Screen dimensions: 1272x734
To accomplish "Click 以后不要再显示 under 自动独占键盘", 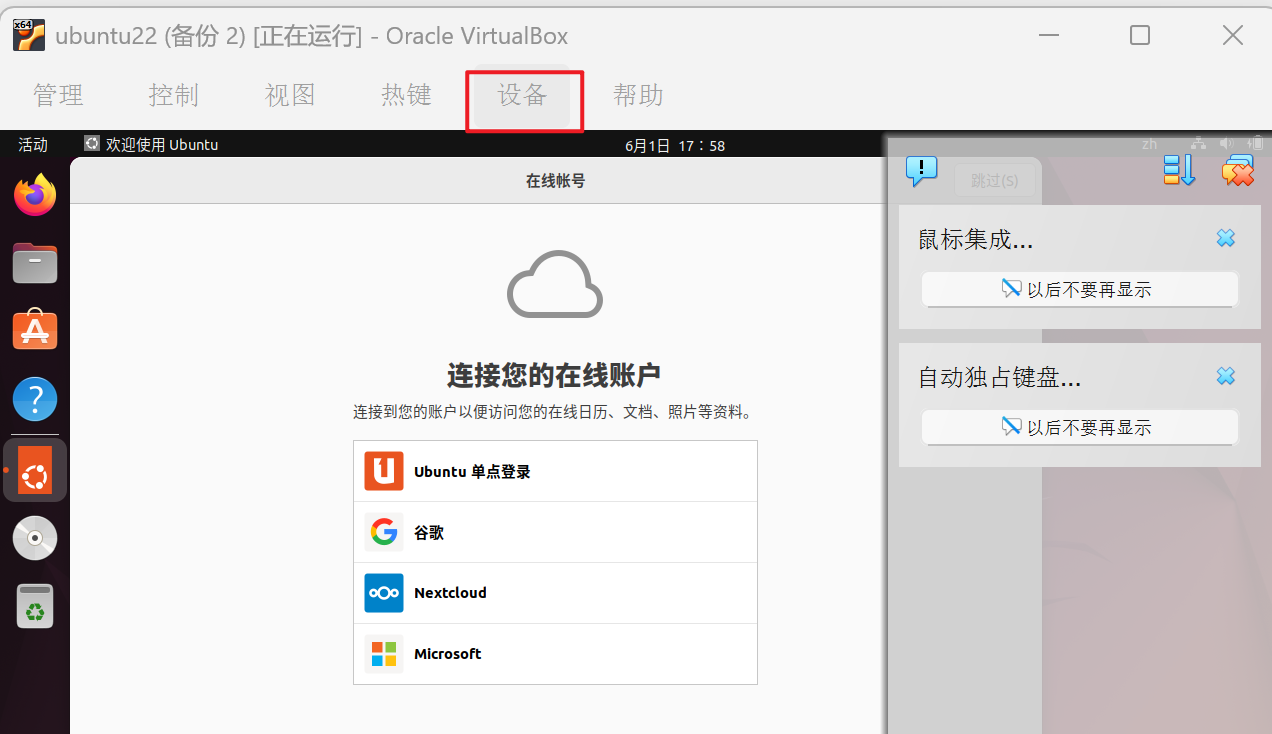I will coord(1079,428).
